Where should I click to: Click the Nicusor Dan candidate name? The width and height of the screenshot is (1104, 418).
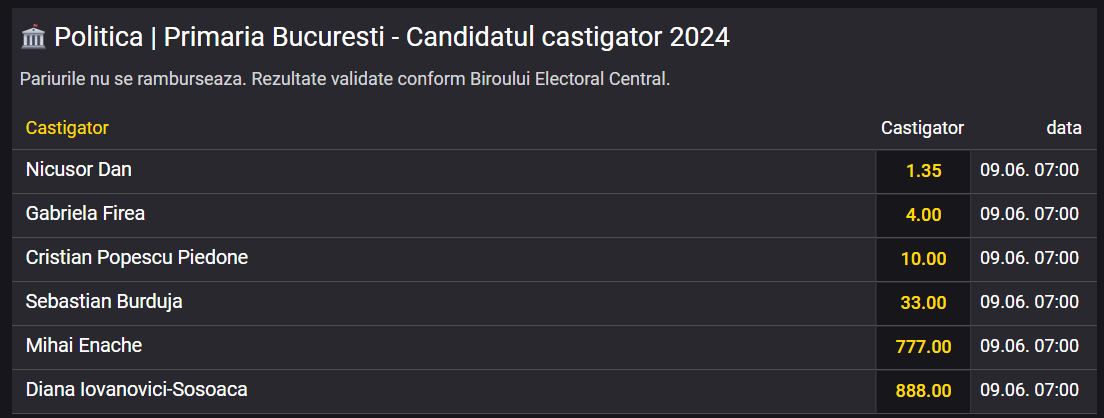click(79, 170)
